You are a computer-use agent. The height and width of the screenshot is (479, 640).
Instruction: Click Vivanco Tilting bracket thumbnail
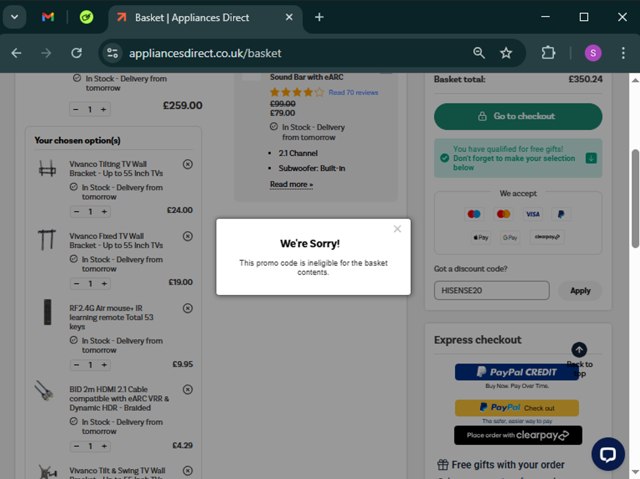[x=47, y=169]
